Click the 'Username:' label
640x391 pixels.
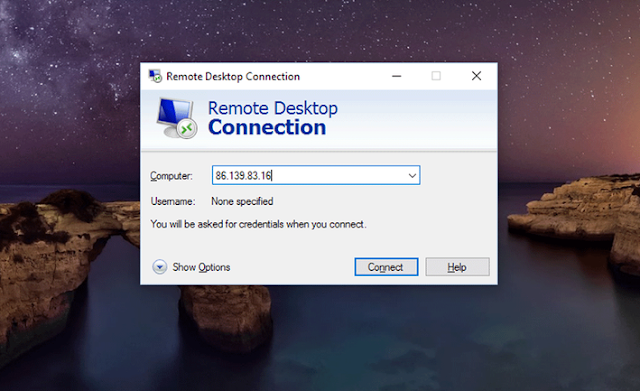pyautogui.click(x=173, y=201)
